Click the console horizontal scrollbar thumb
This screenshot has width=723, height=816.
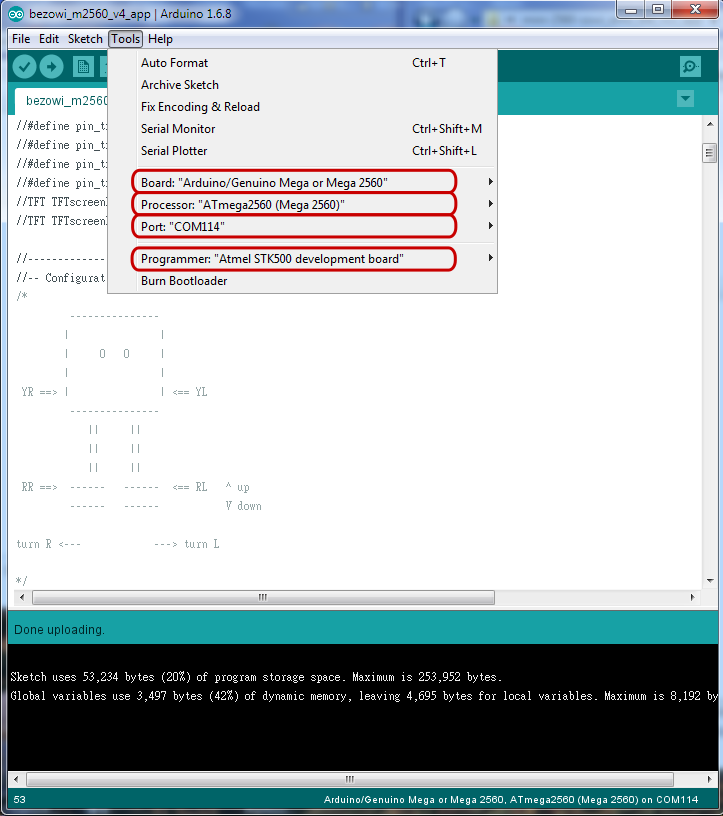click(350, 779)
